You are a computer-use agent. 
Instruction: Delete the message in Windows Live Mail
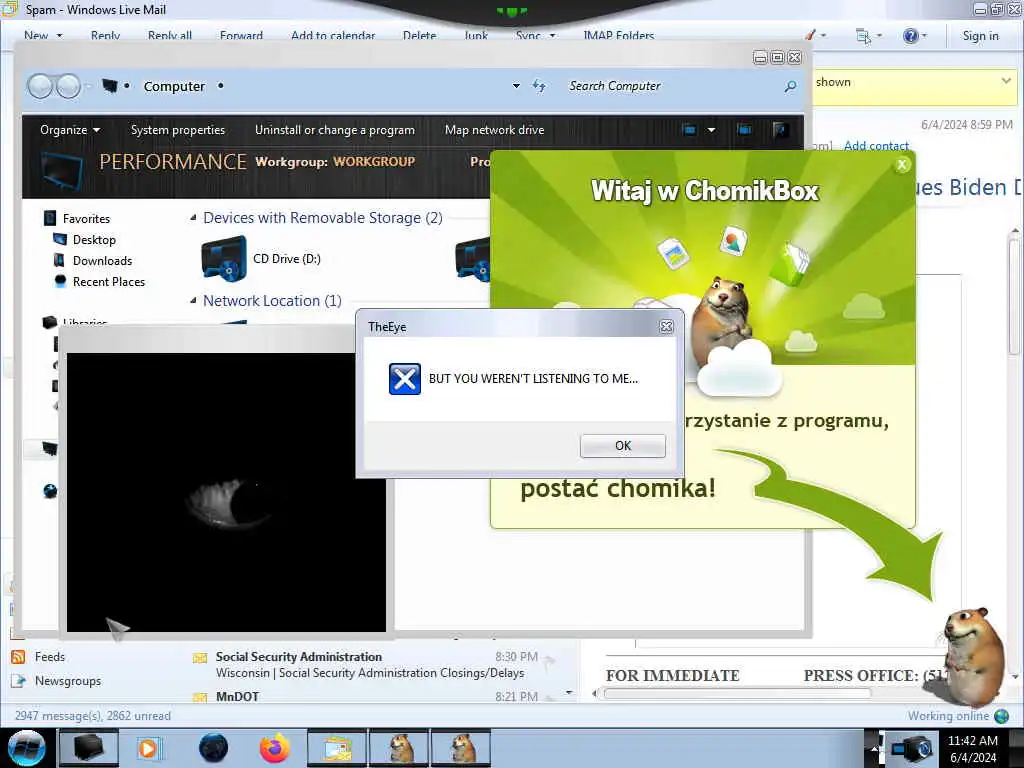(x=419, y=36)
